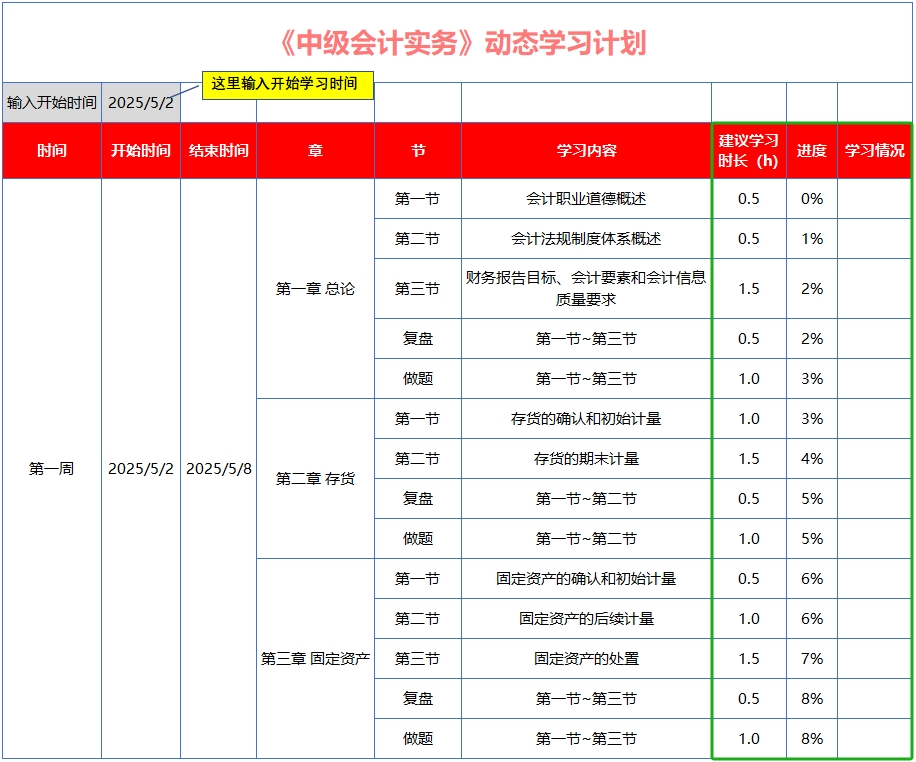
Task: Click the red 学习内容 column header
Action: (585, 150)
